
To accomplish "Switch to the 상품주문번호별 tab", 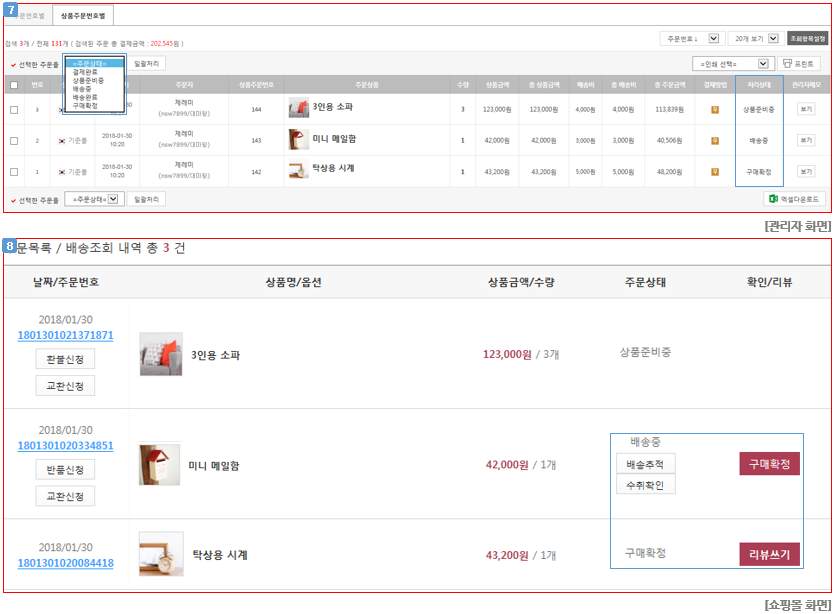I will [83, 16].
